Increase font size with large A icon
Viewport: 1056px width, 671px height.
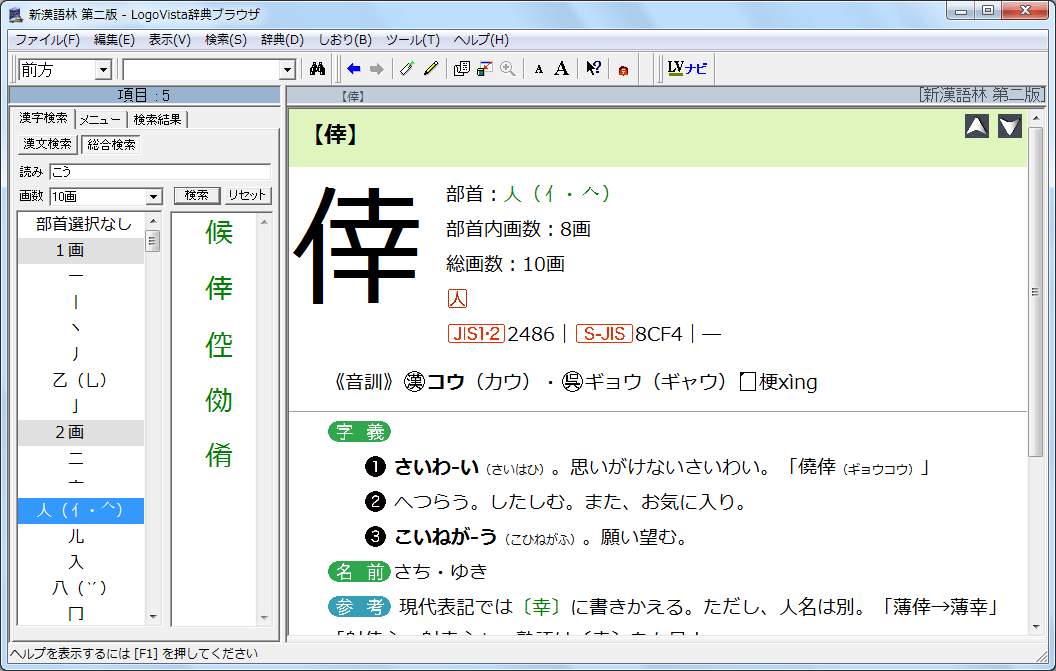pyautogui.click(x=561, y=69)
